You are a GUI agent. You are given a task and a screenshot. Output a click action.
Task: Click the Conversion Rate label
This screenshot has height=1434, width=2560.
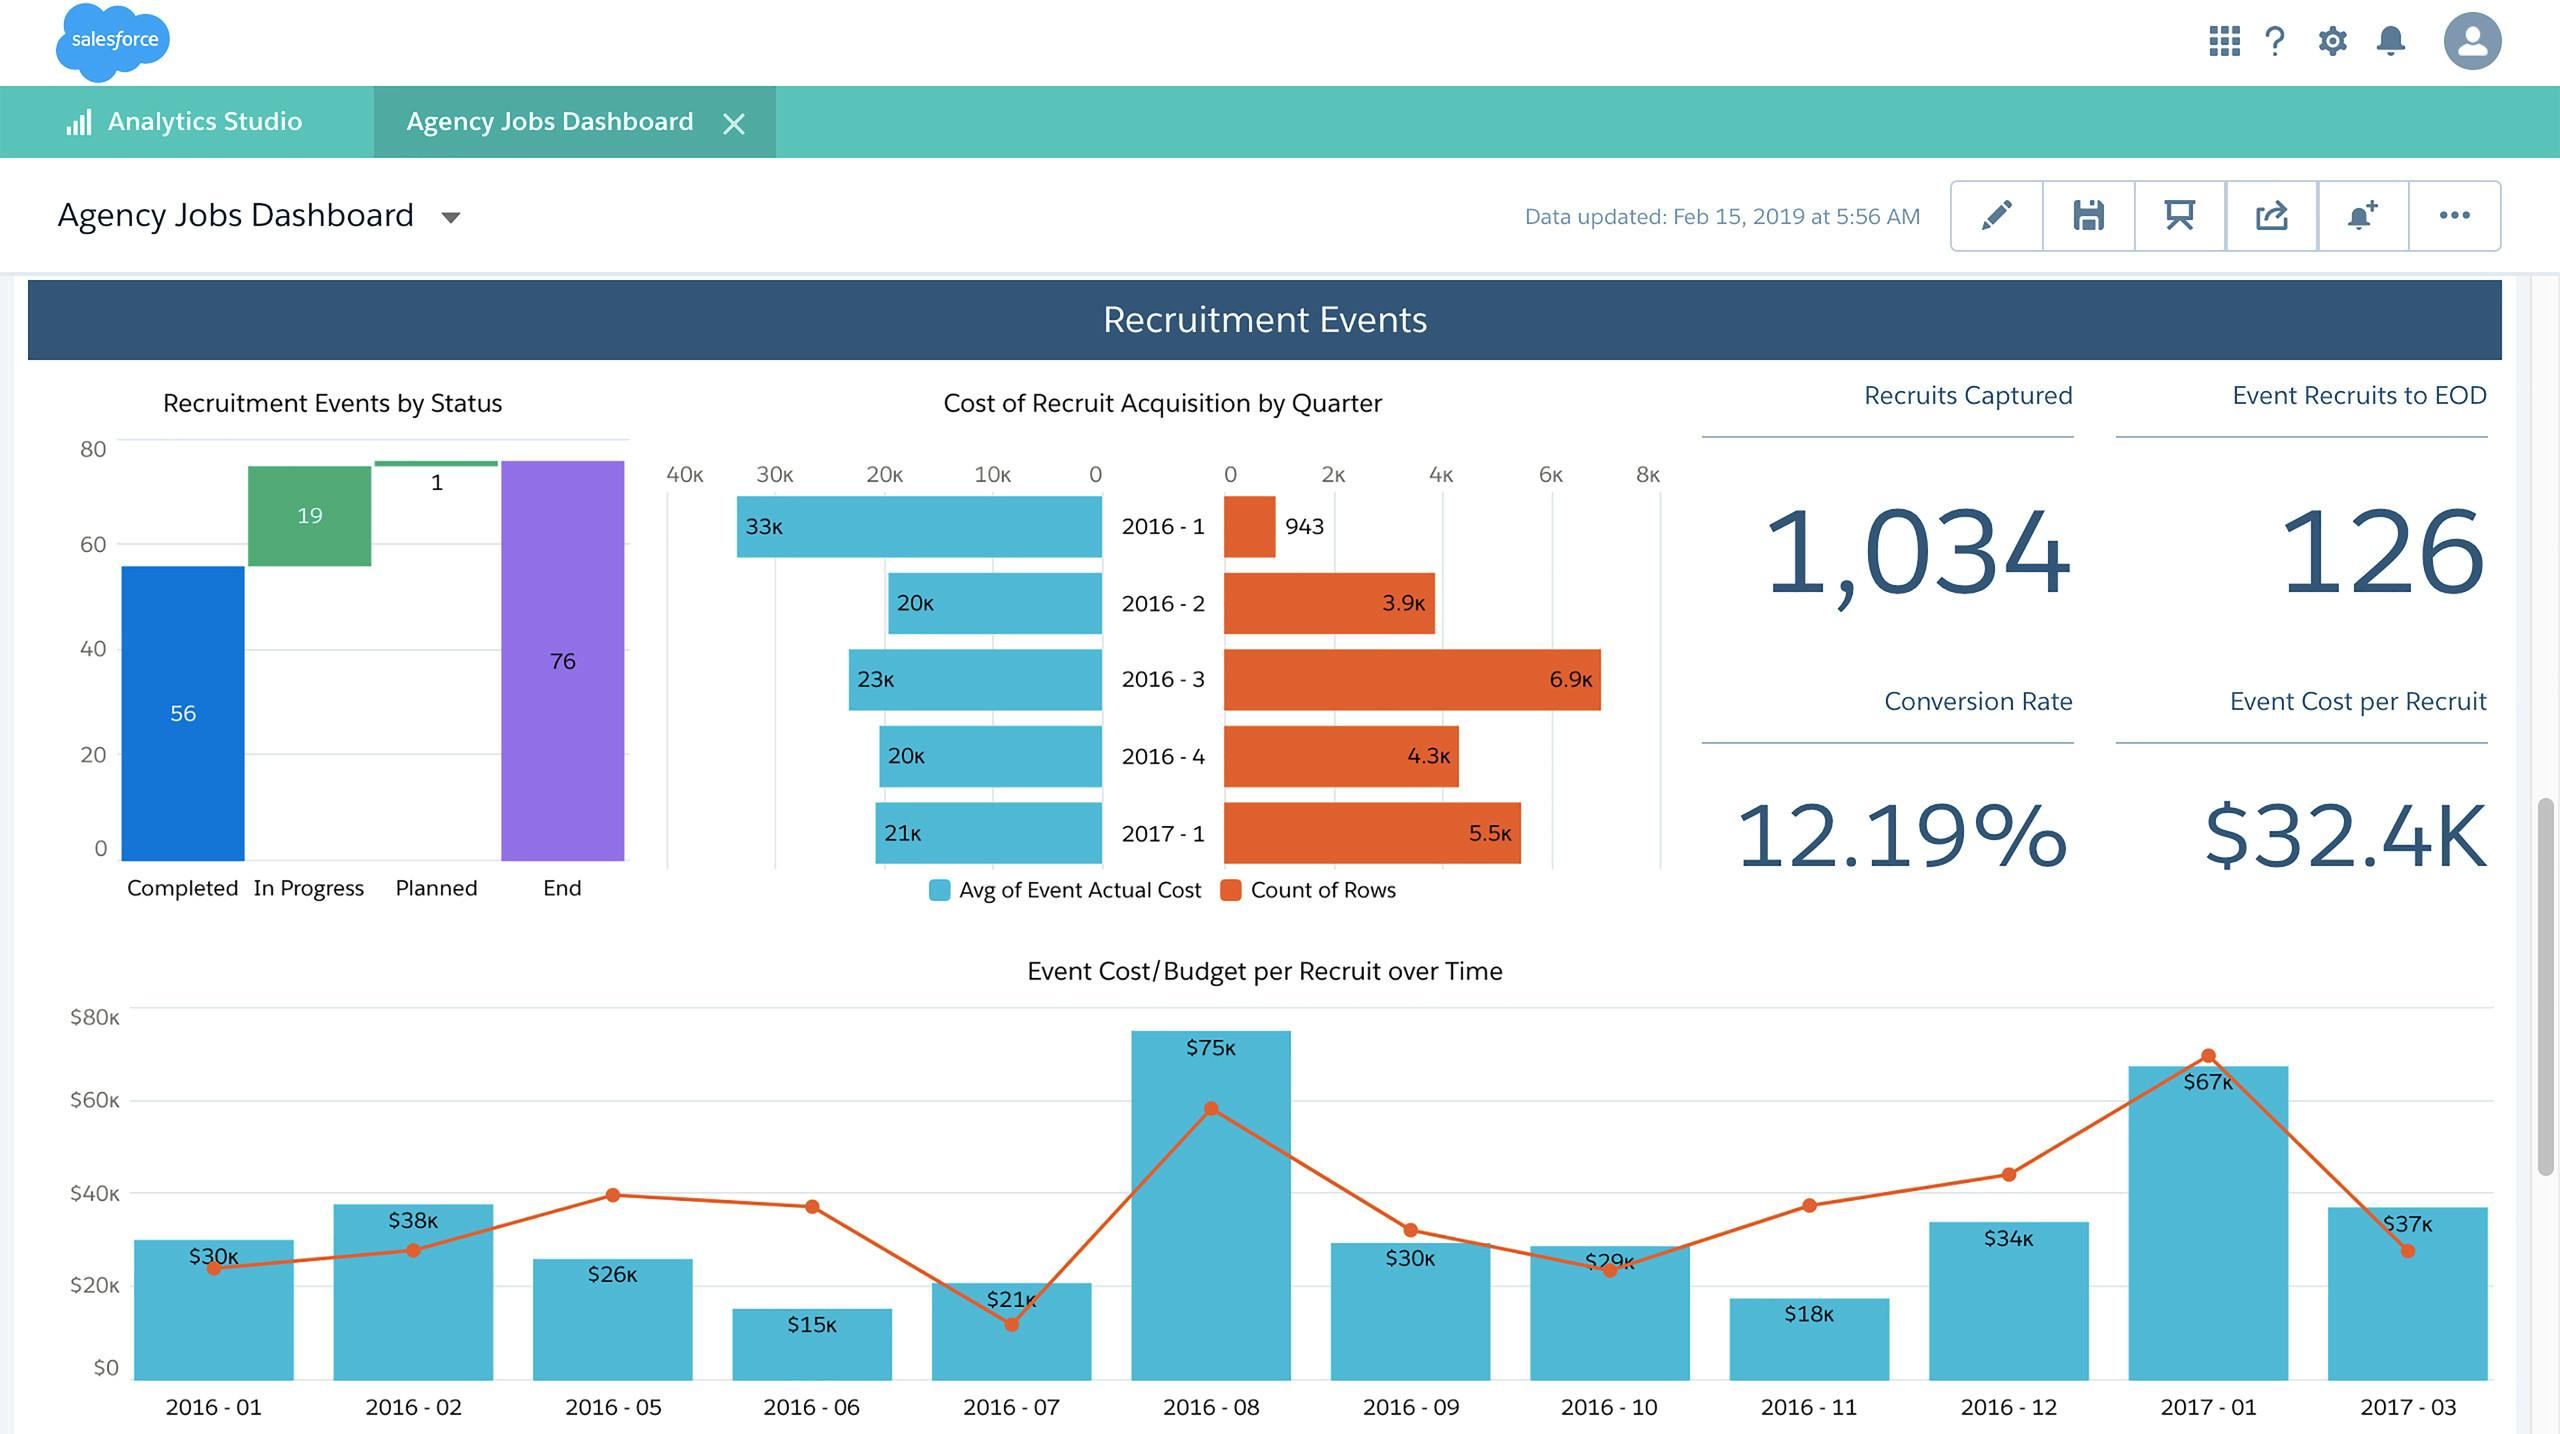1978,702
